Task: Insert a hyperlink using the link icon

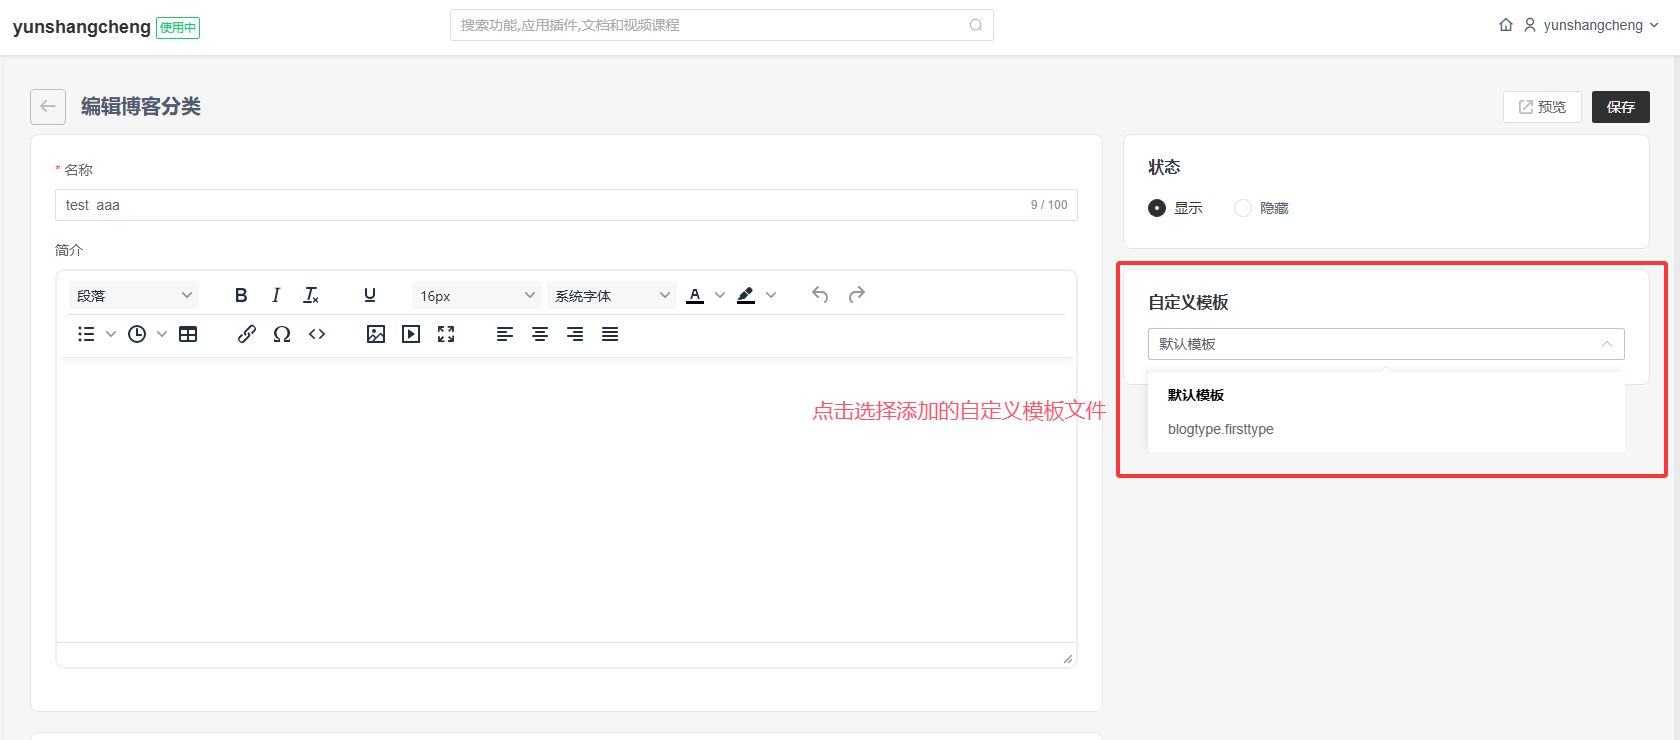Action: tap(247, 334)
